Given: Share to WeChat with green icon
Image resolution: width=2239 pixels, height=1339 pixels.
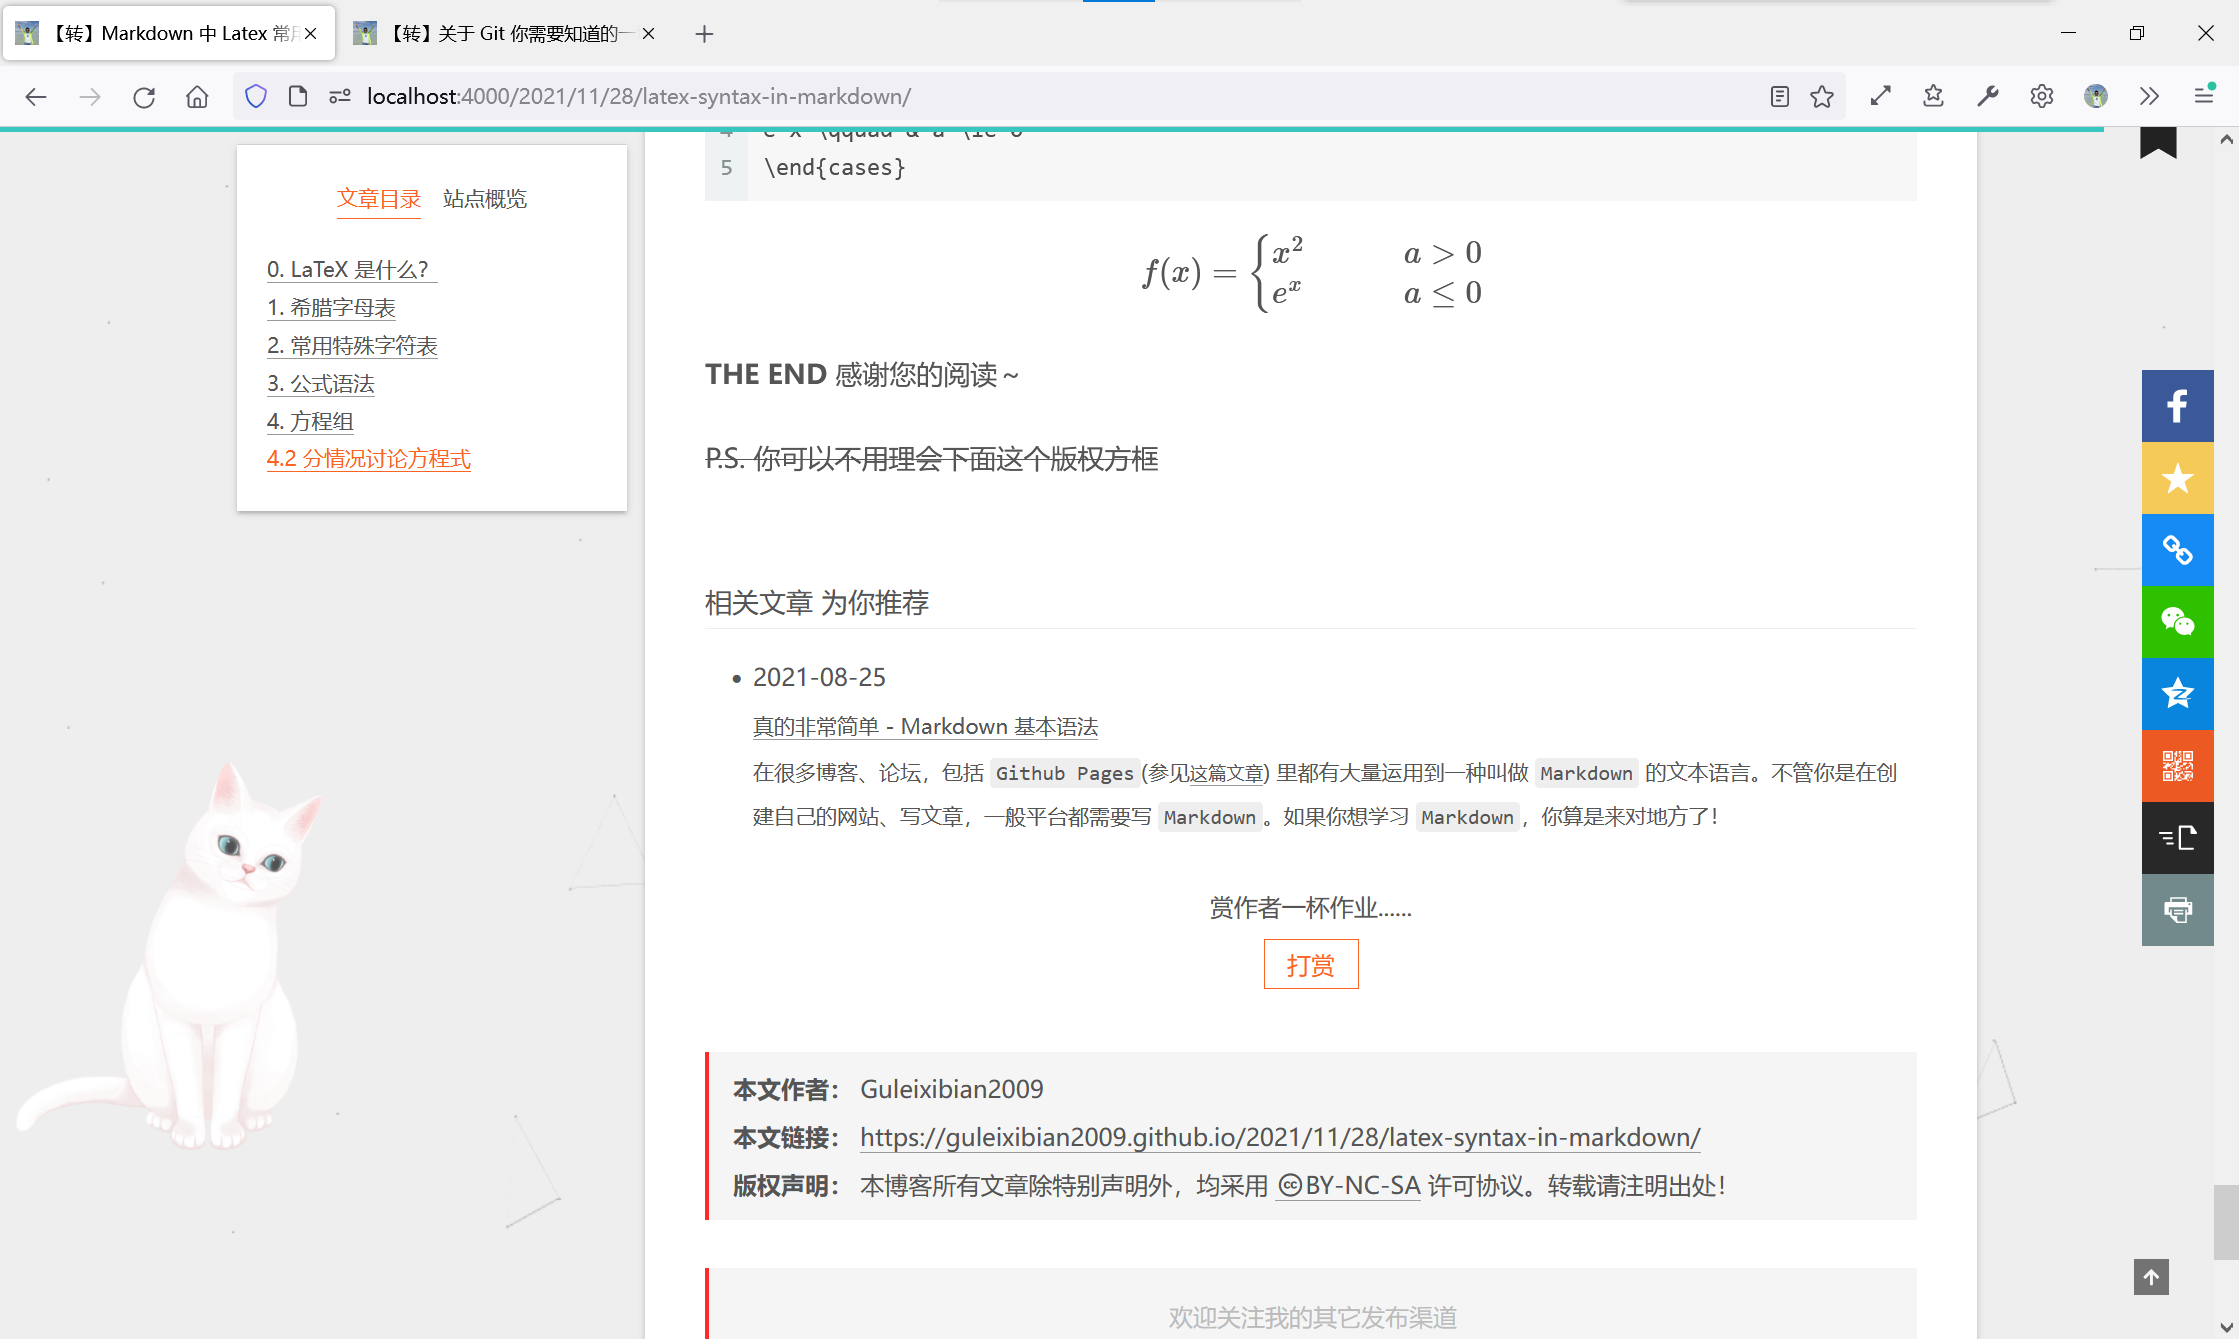Looking at the screenshot, I should 2177,622.
